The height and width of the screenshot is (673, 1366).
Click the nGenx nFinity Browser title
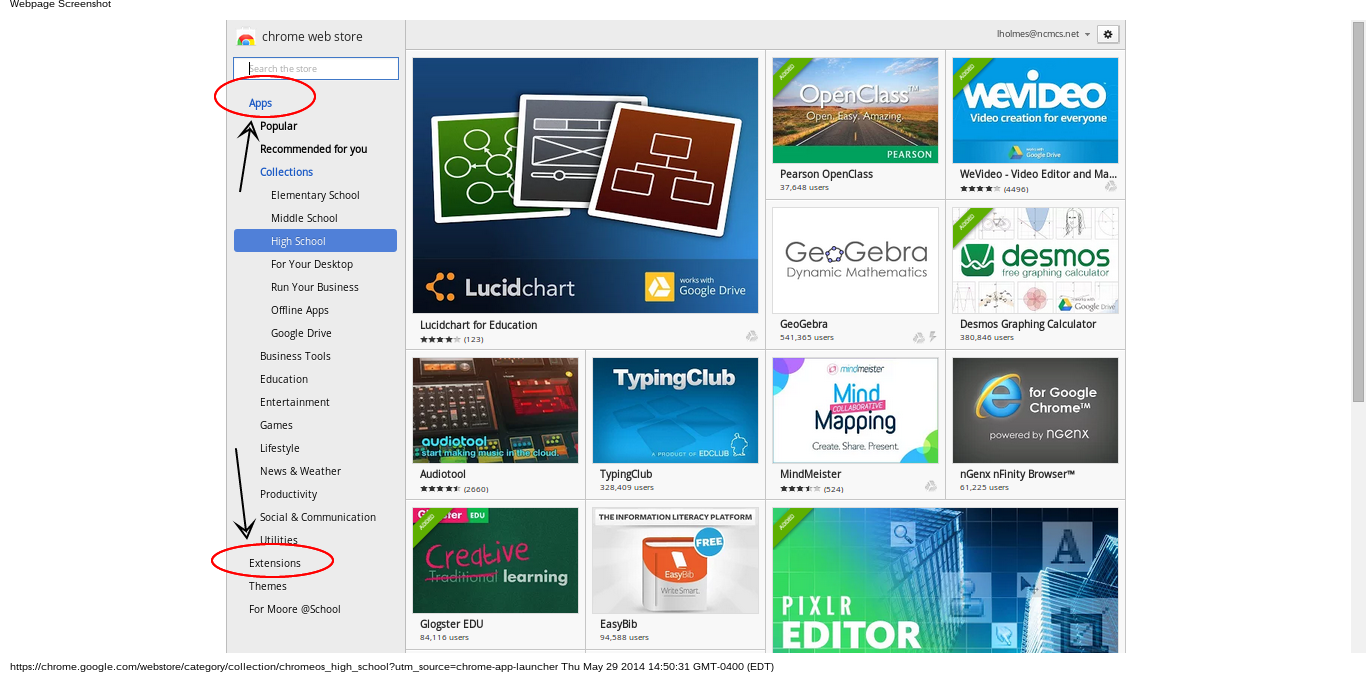coord(1017,474)
